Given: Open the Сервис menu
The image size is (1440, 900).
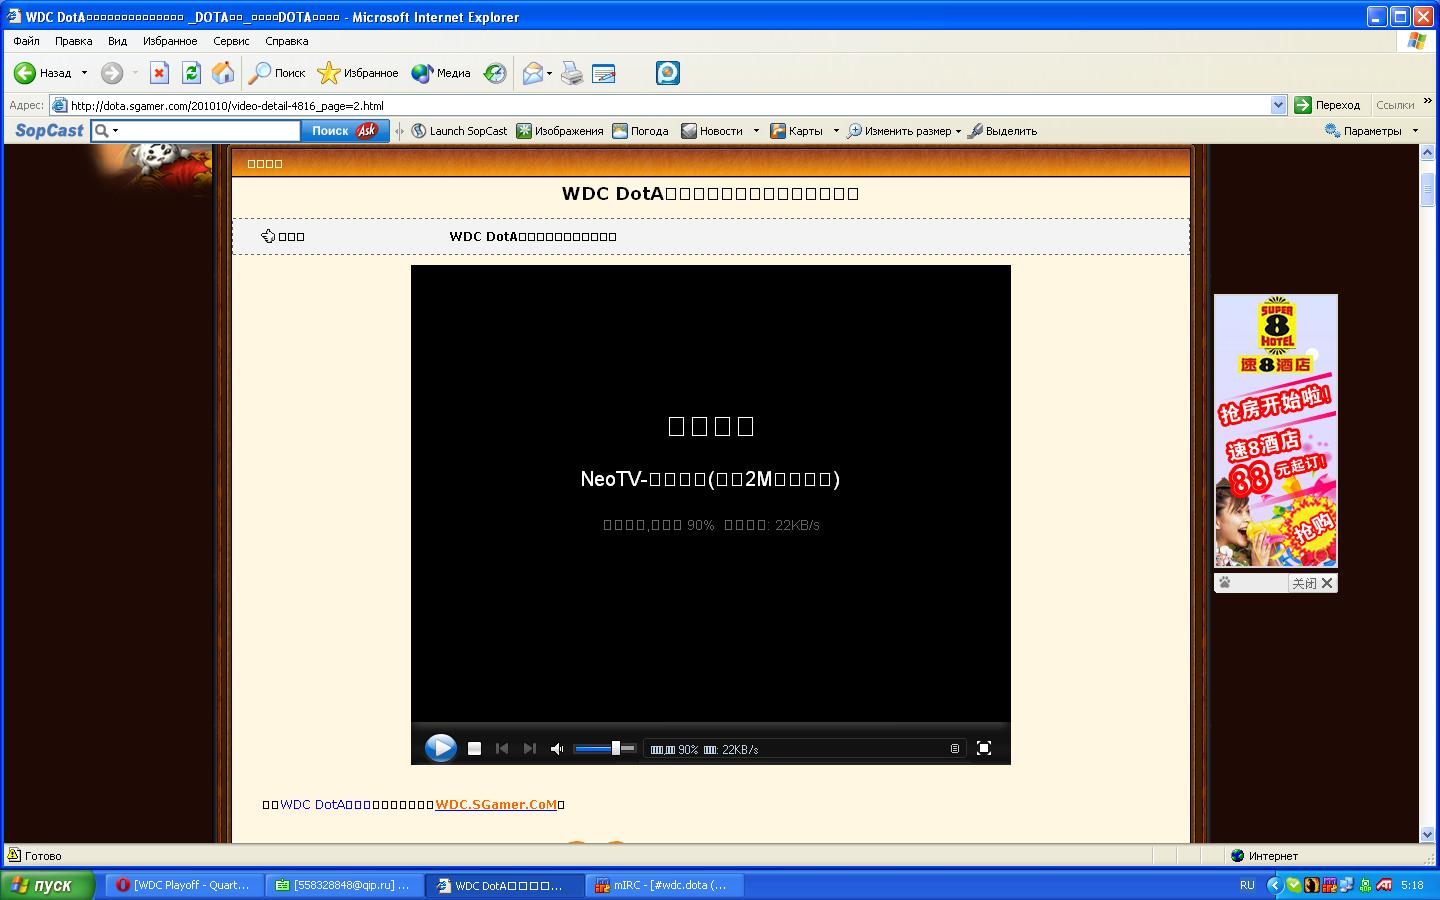Looking at the screenshot, I should point(231,41).
